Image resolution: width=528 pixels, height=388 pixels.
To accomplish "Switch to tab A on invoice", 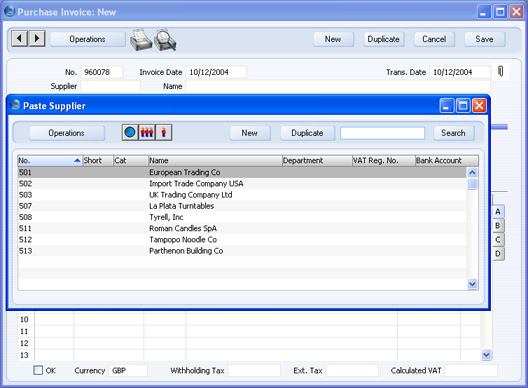I will pyautogui.click(x=498, y=212).
